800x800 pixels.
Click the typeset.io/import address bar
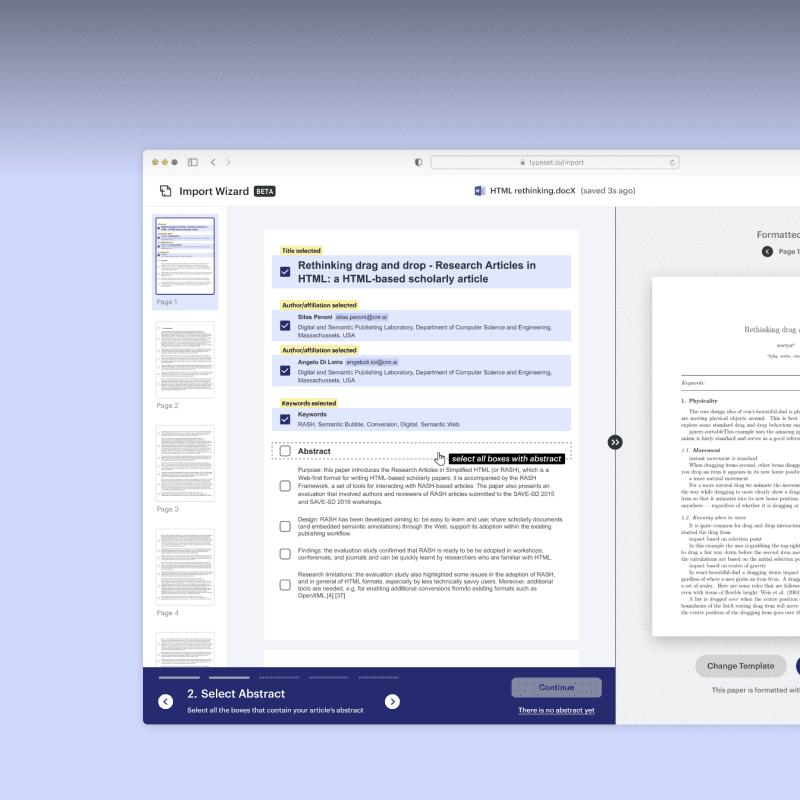pyautogui.click(x=555, y=162)
